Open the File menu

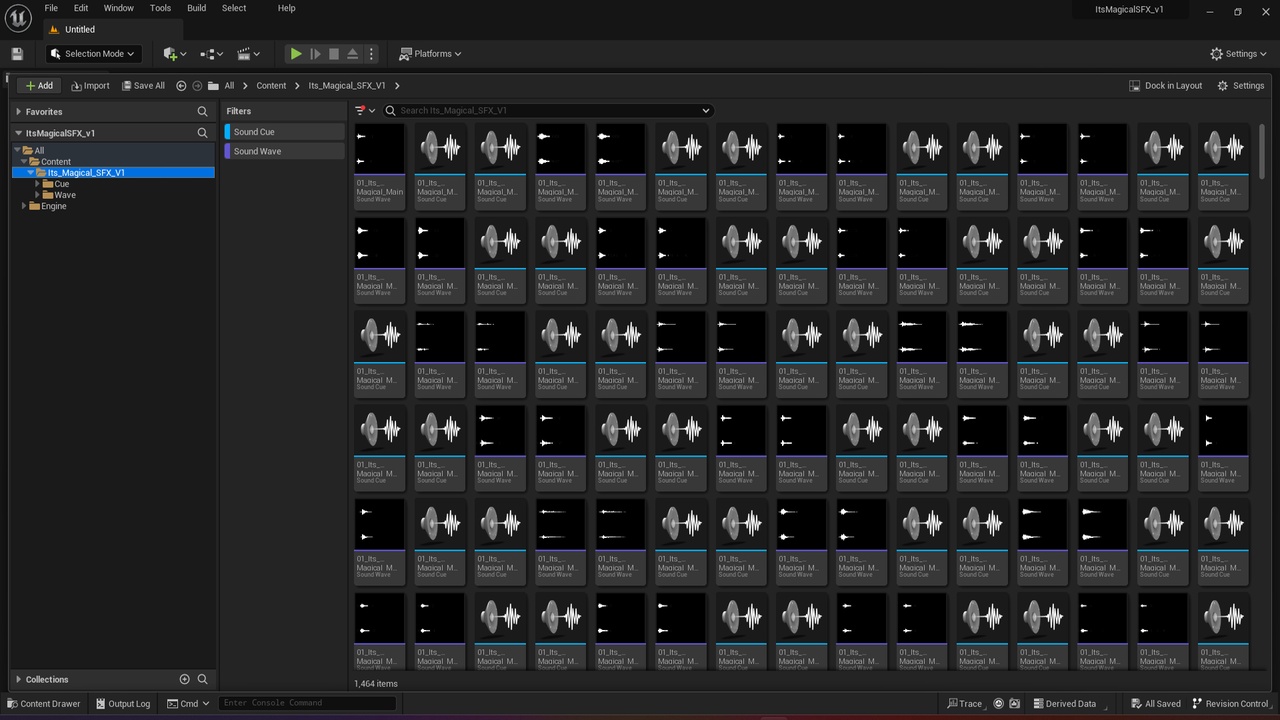tap(51, 8)
